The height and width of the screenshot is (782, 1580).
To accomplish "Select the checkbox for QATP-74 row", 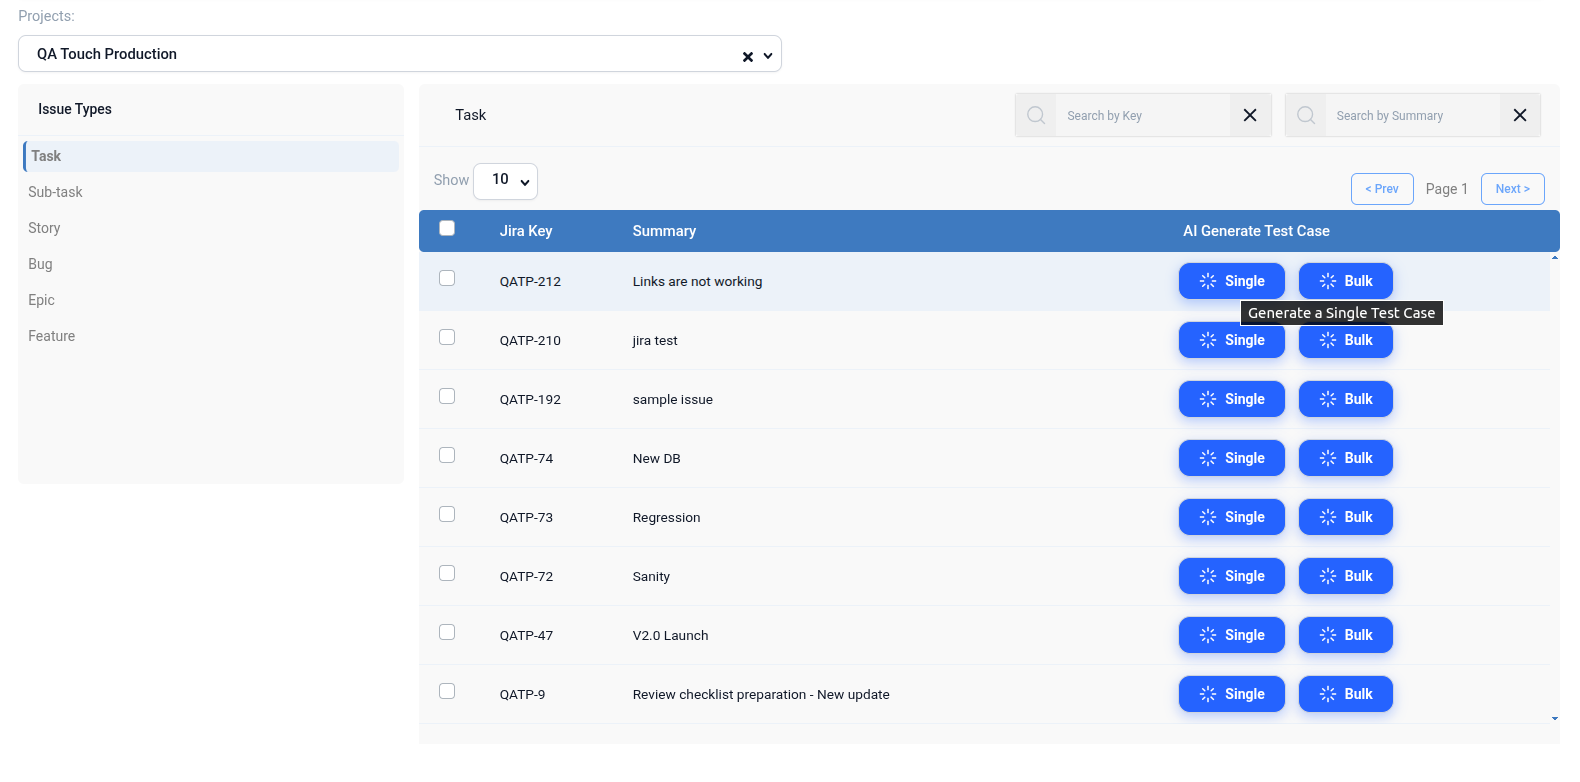I will pos(447,455).
